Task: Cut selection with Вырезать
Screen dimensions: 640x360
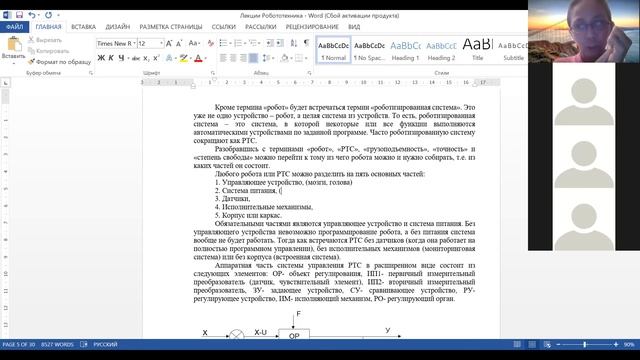Action: [45, 40]
